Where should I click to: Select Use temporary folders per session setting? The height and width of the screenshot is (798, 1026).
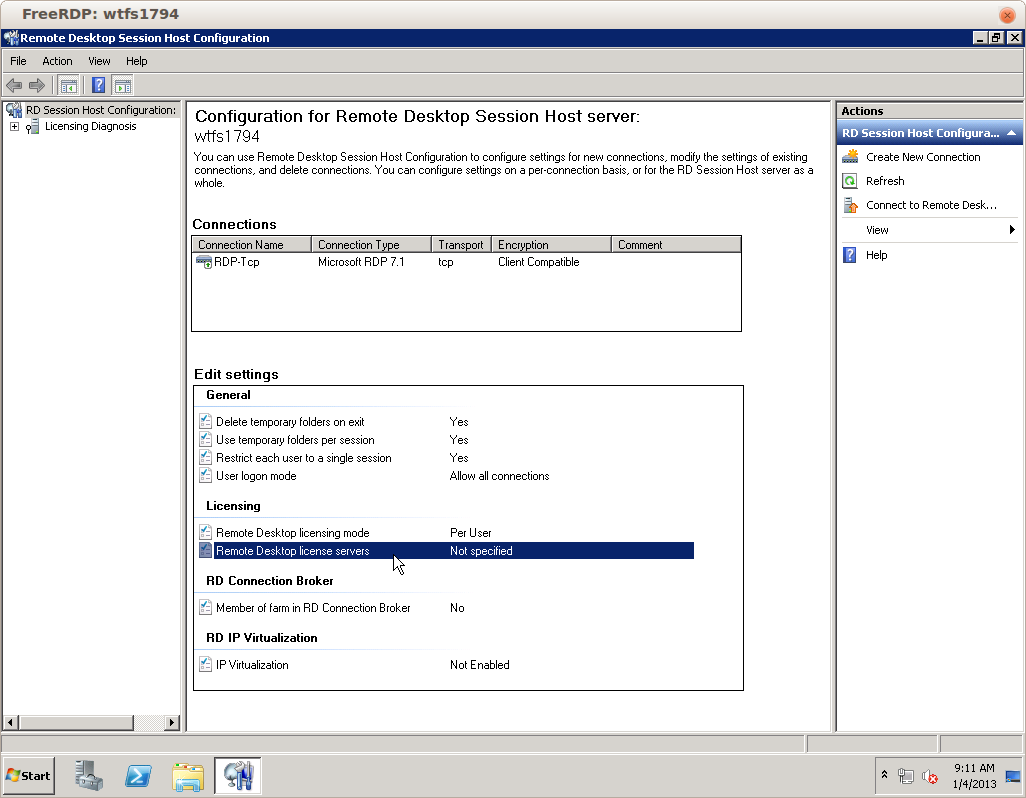(295, 440)
